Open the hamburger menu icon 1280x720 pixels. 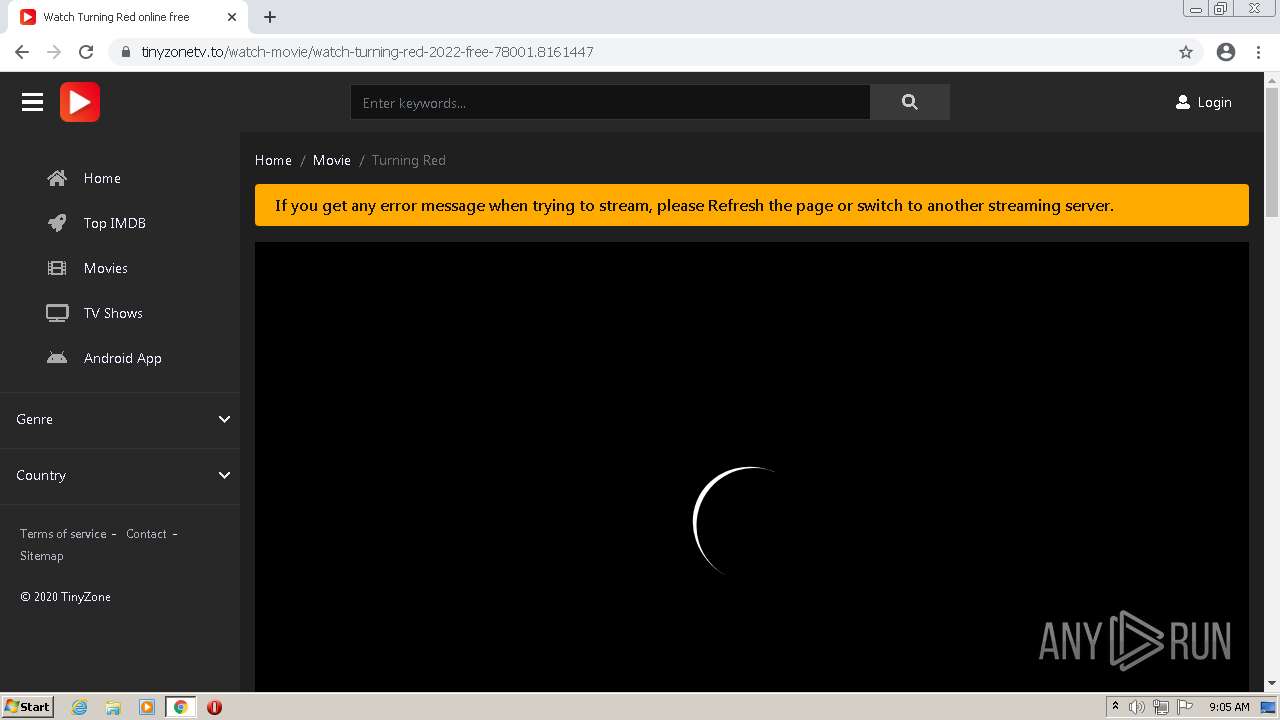click(x=32, y=102)
